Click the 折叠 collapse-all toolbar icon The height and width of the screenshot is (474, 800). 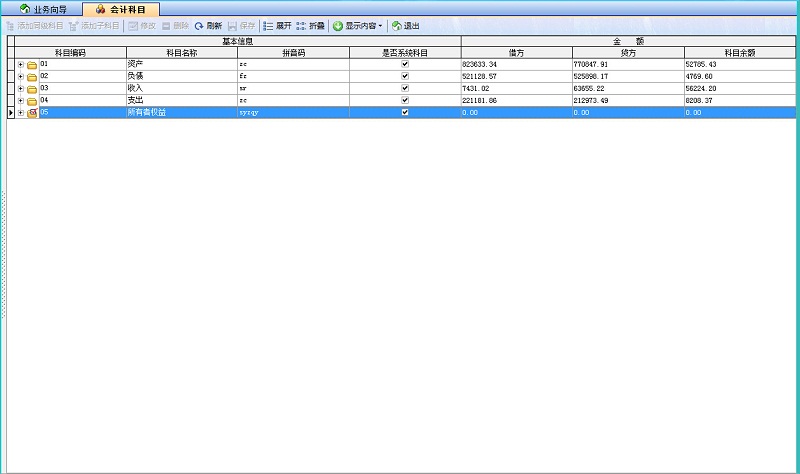click(301, 25)
